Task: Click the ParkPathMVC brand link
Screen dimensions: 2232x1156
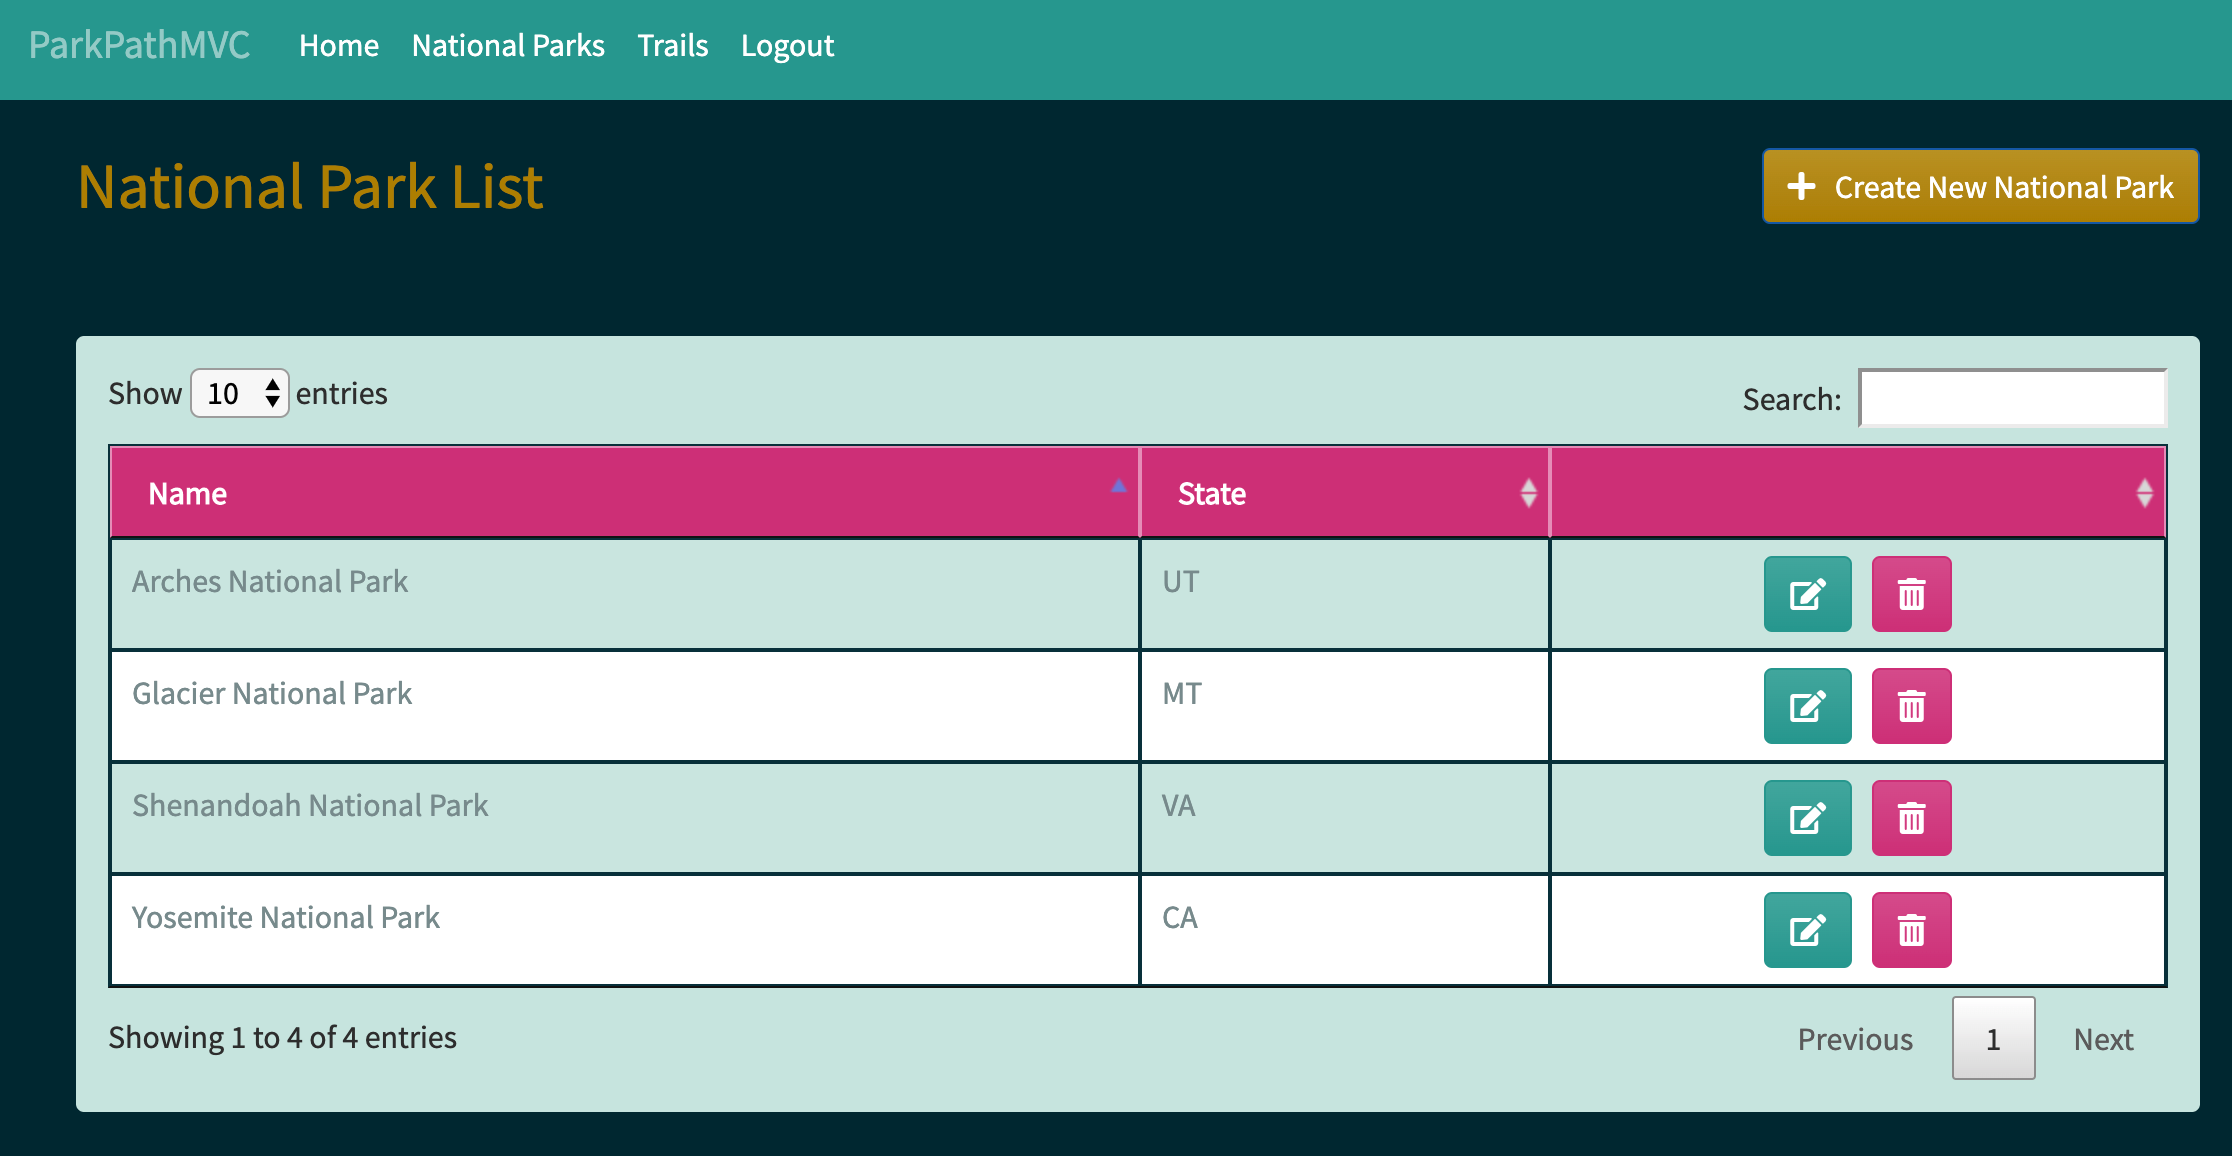Action: (139, 45)
